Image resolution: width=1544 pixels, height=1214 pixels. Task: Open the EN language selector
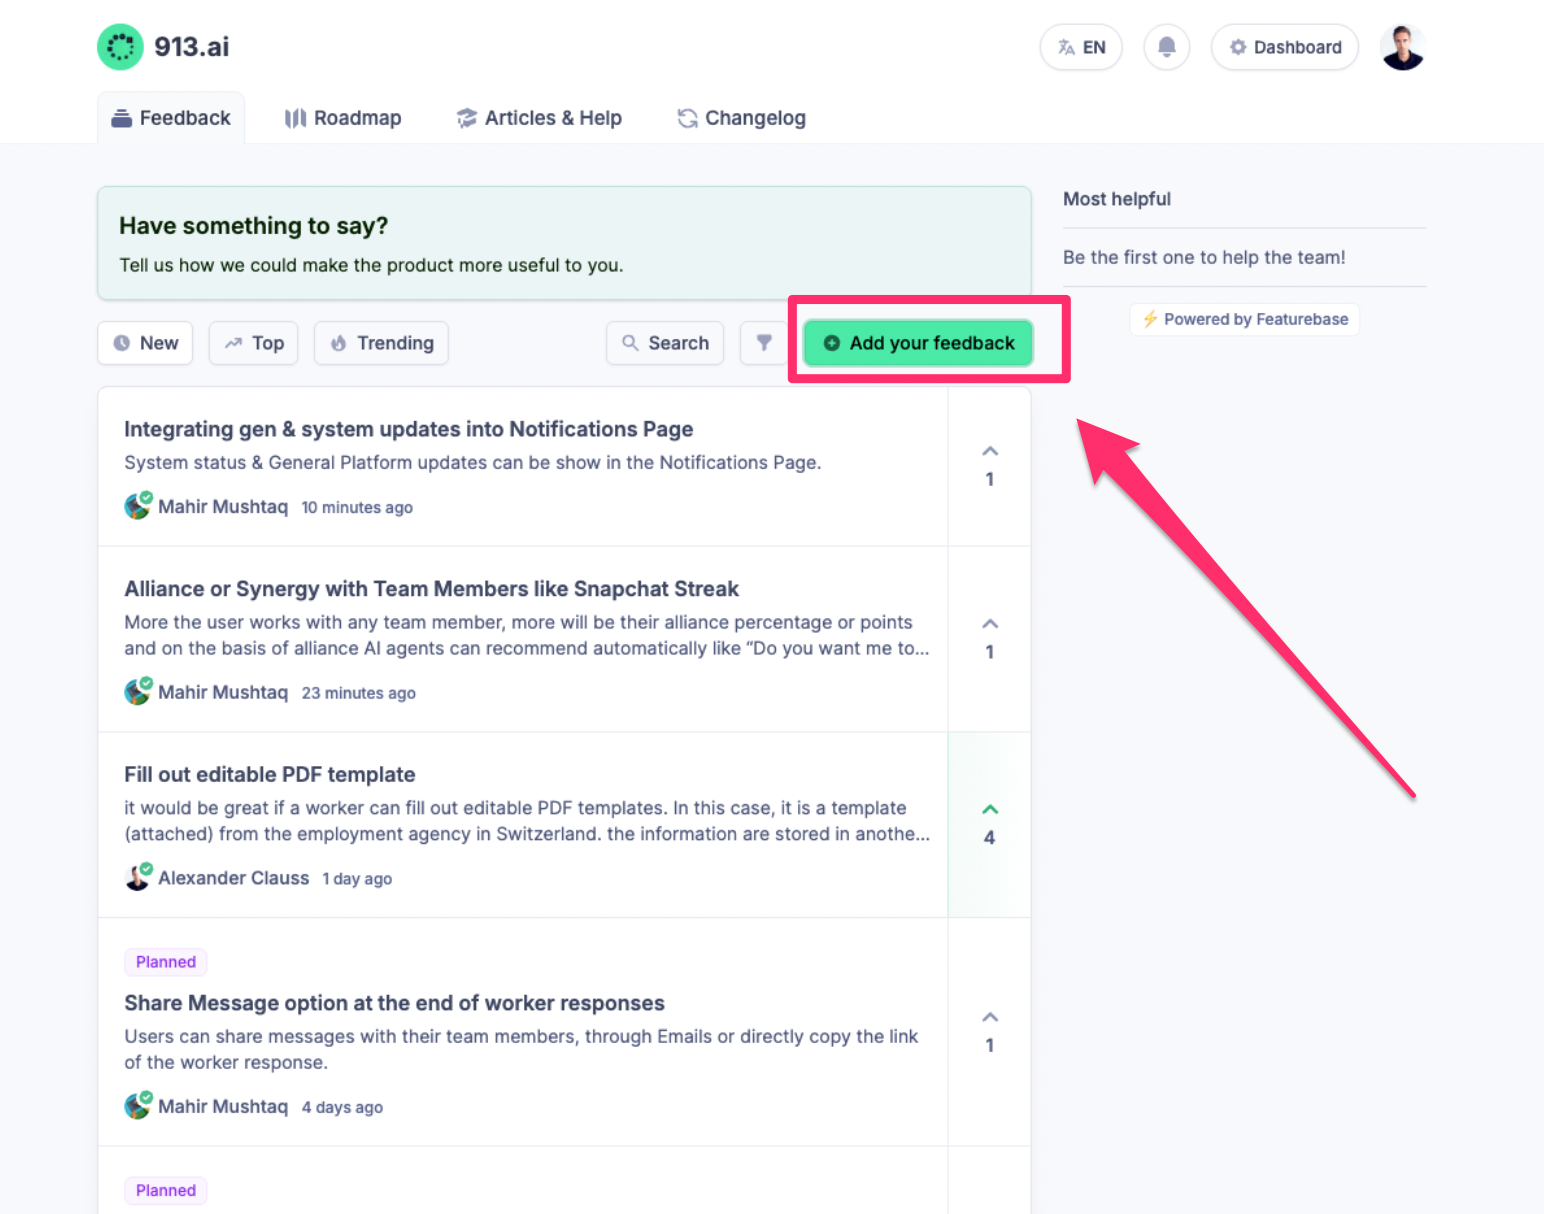pos(1081,47)
